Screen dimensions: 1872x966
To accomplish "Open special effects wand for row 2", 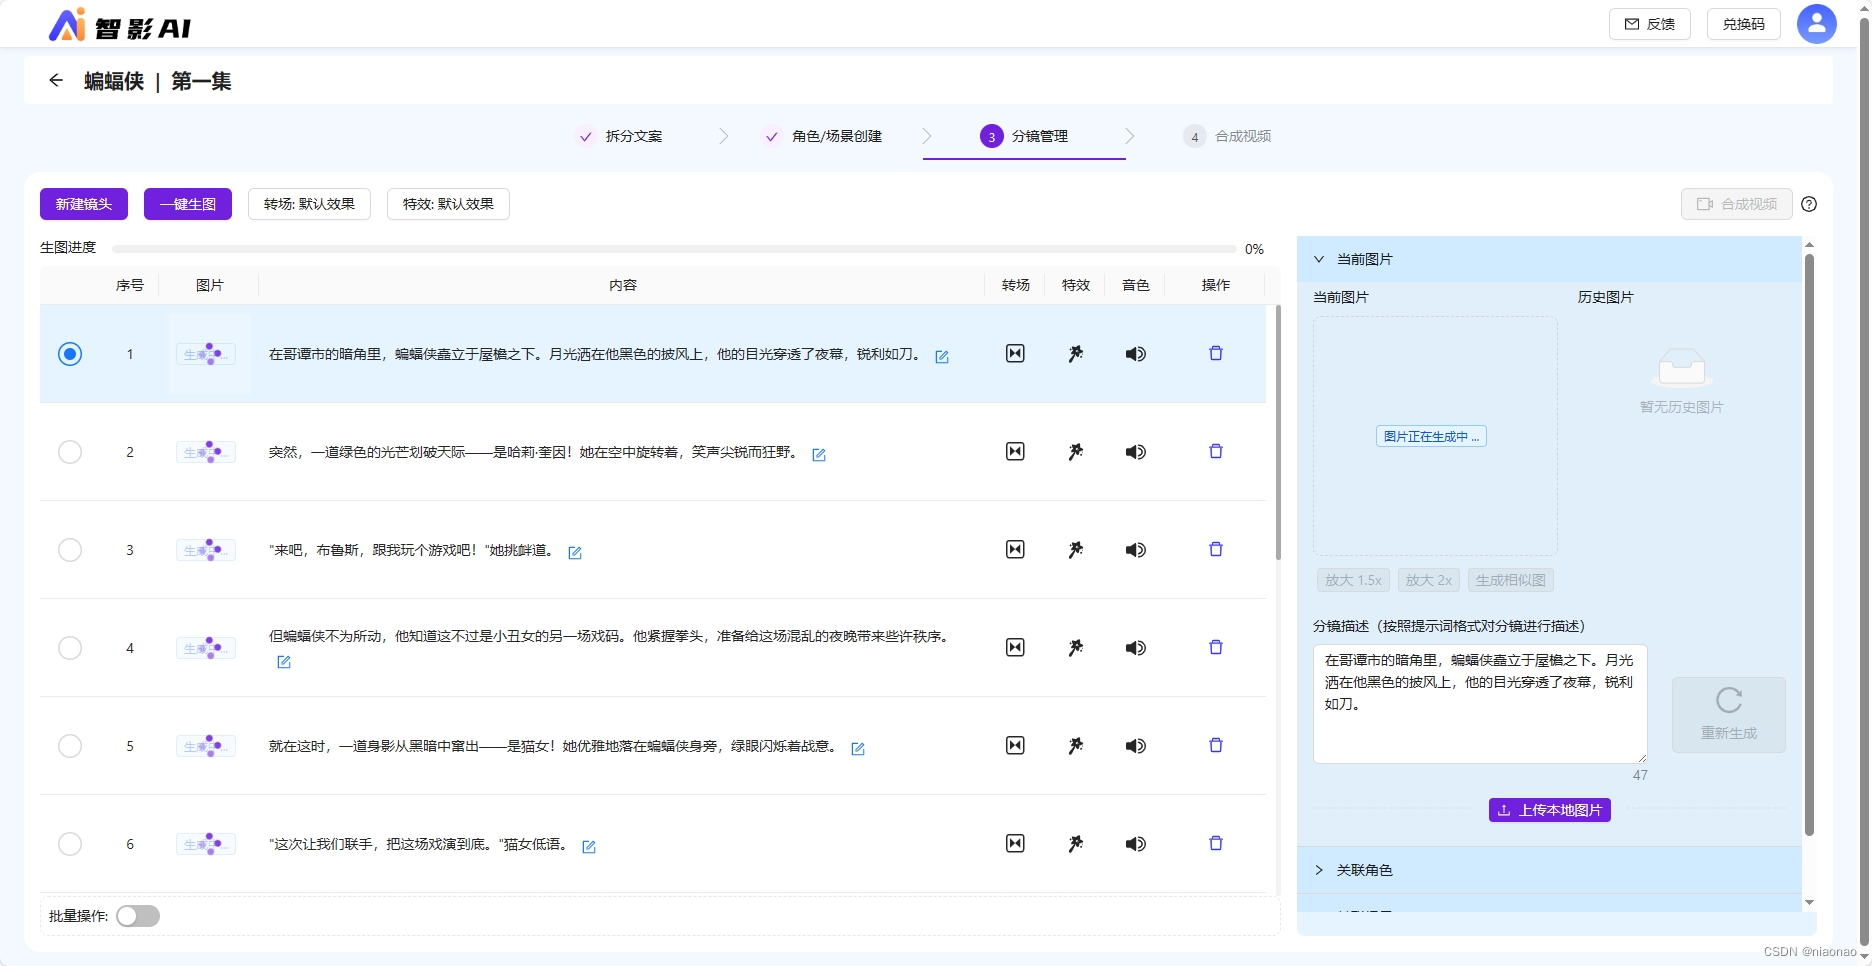I will pyautogui.click(x=1075, y=451).
